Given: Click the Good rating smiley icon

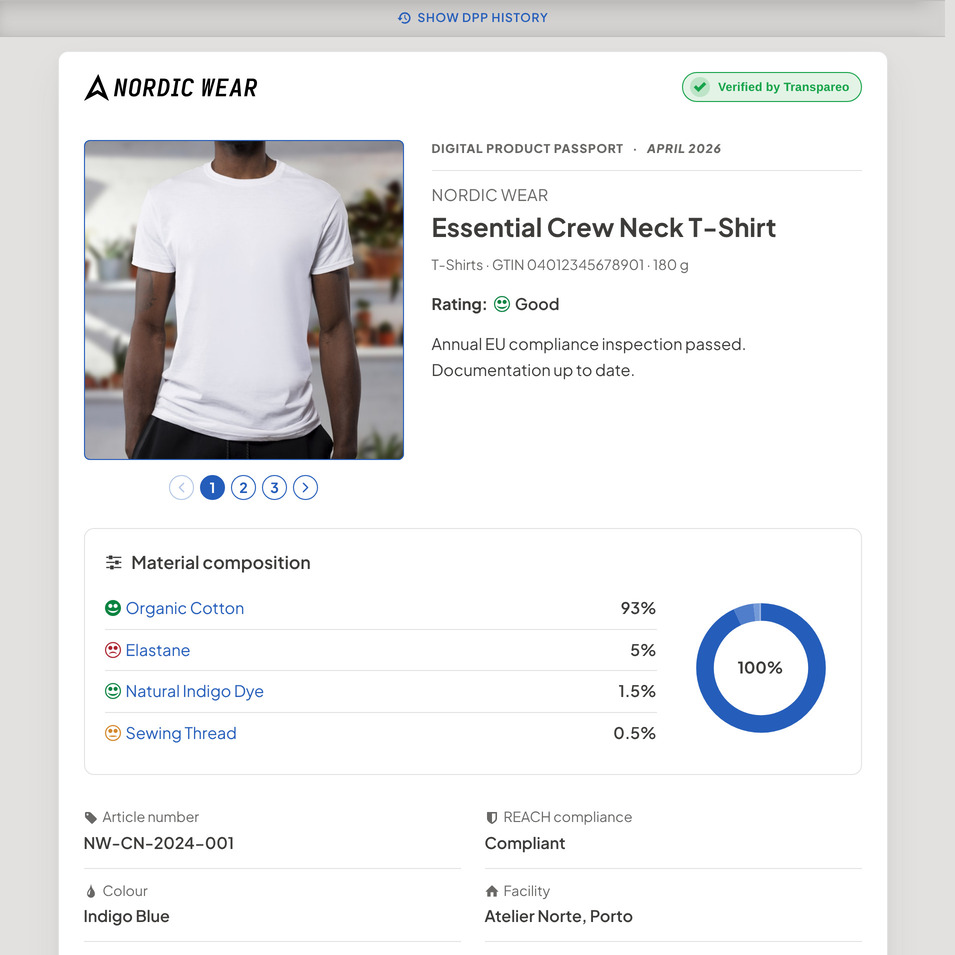Looking at the screenshot, I should 502,304.
